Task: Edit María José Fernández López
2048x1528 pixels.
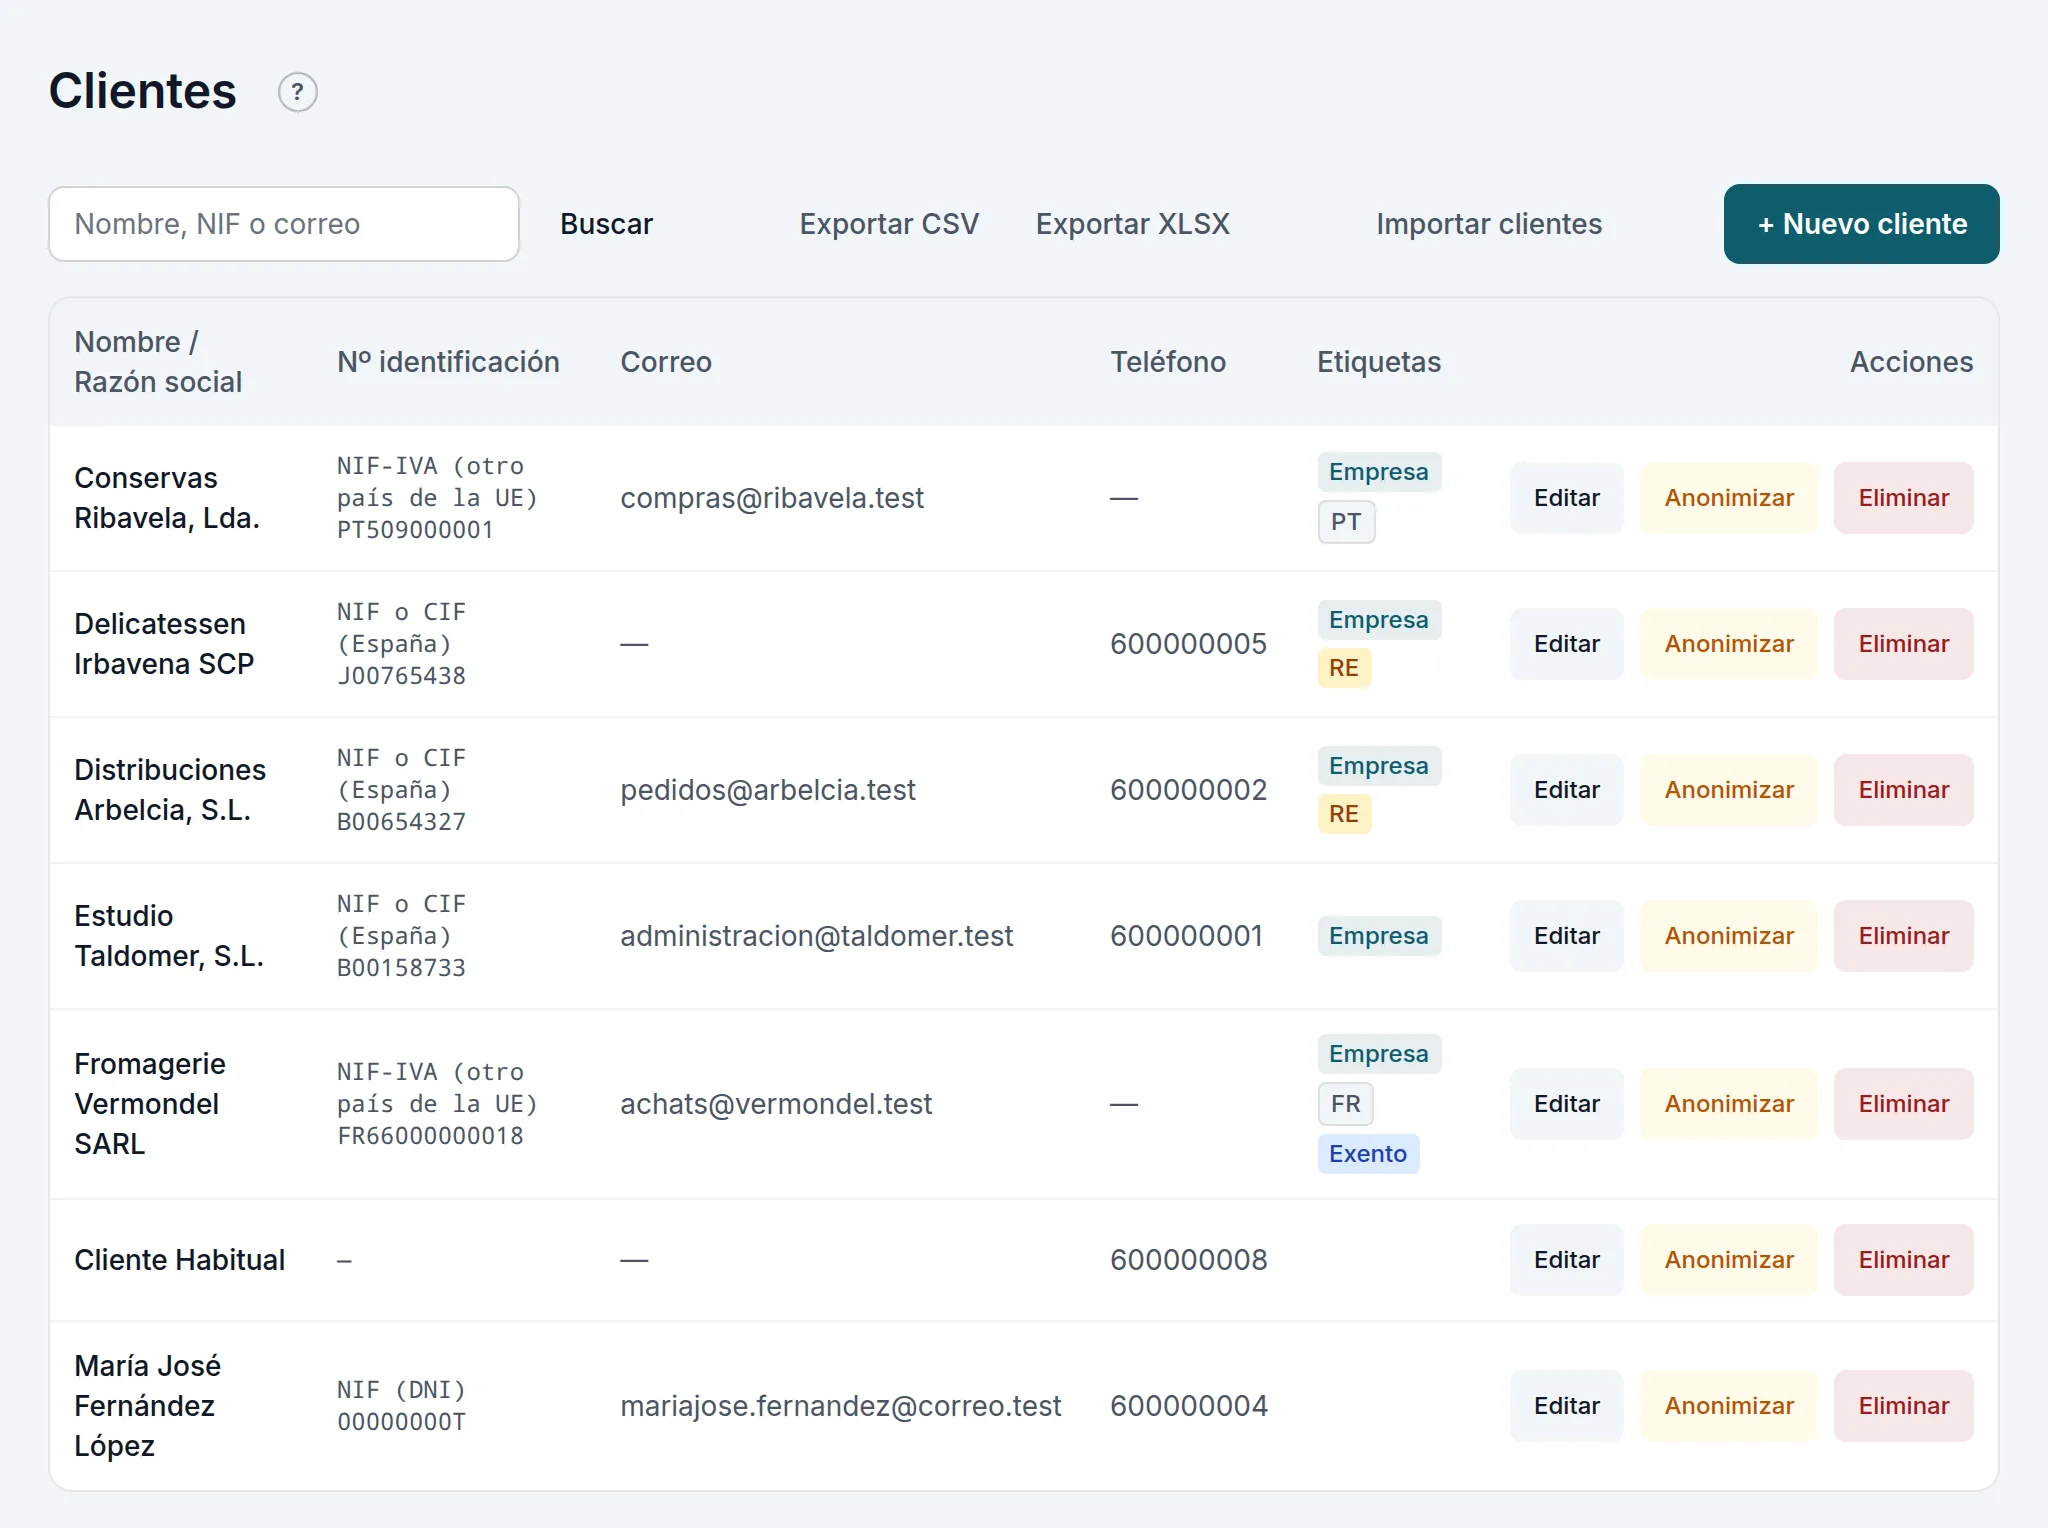Action: pos(1566,1406)
